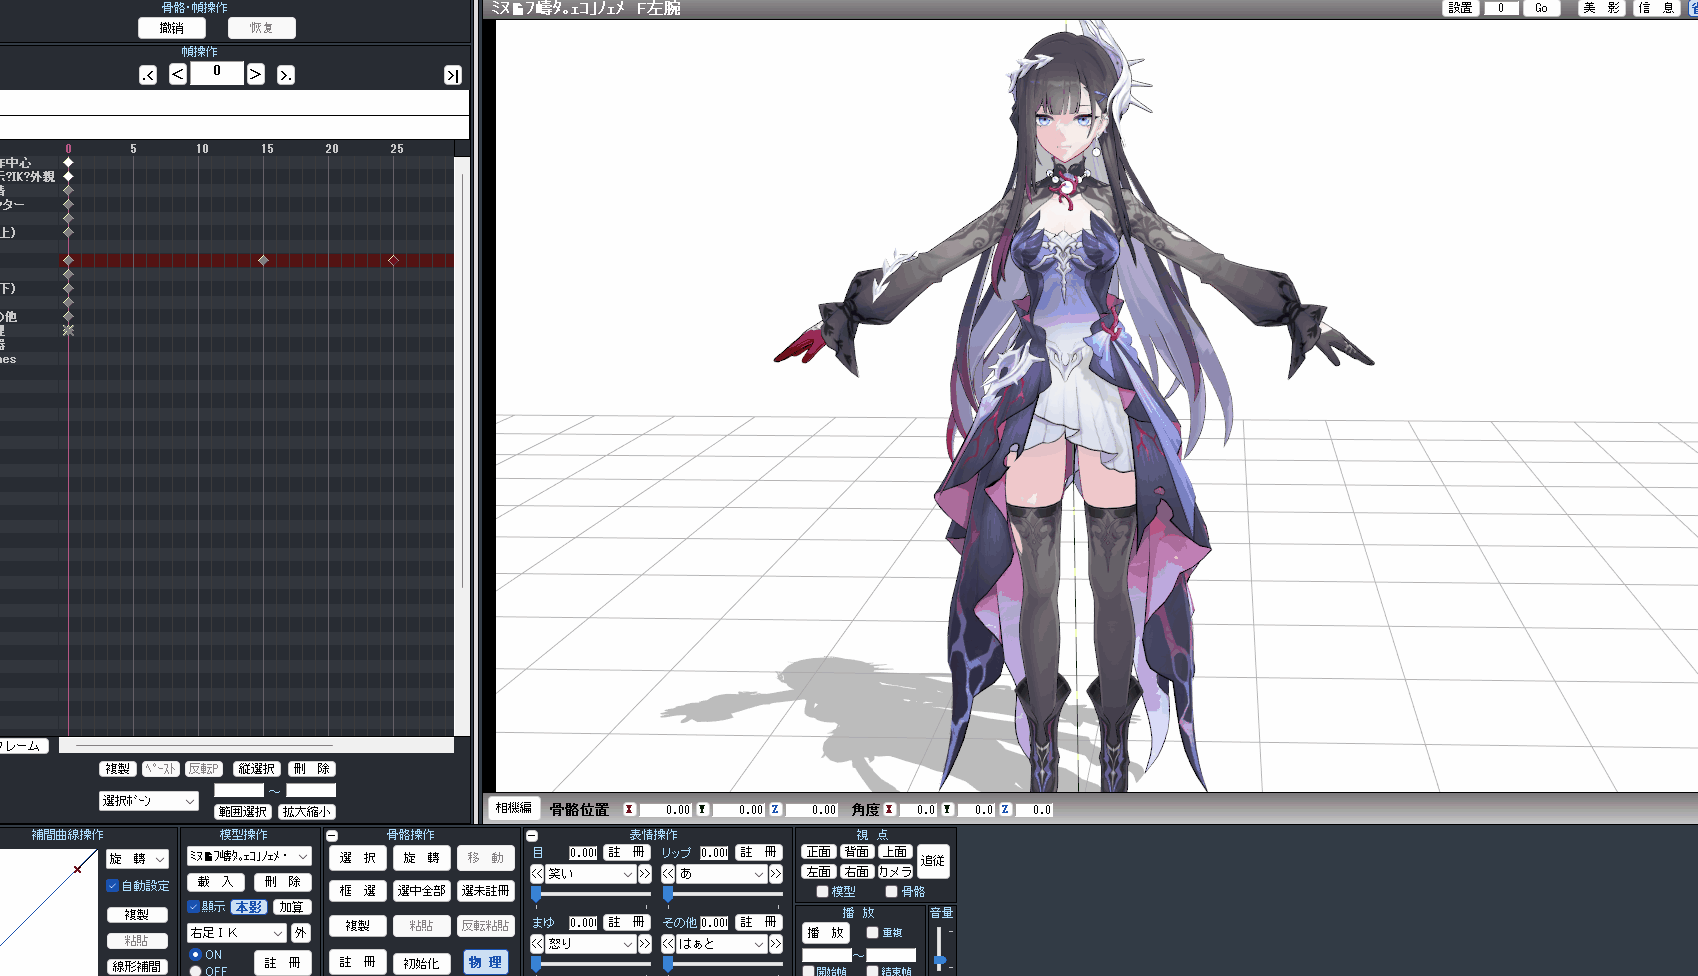Toggle 自動設定 checkbox
Image resolution: width=1698 pixels, height=976 pixels.
[x=113, y=886]
